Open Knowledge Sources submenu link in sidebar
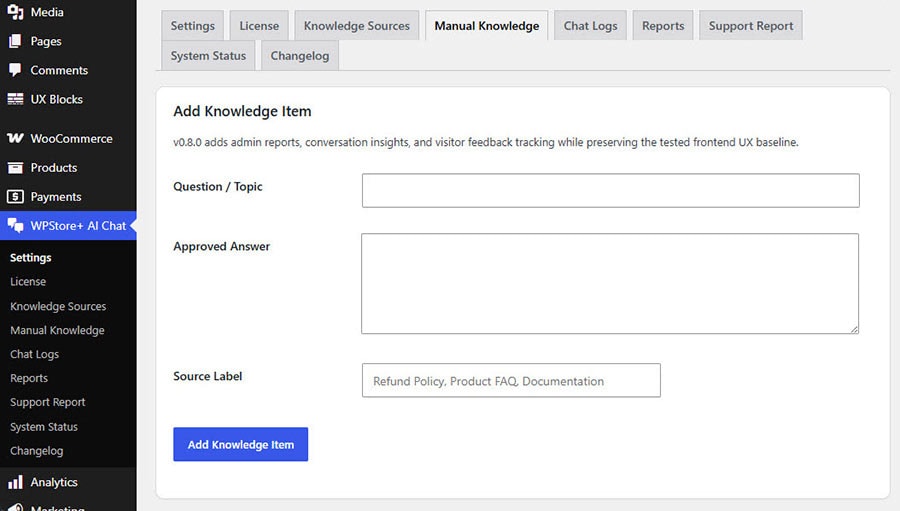 click(x=58, y=307)
